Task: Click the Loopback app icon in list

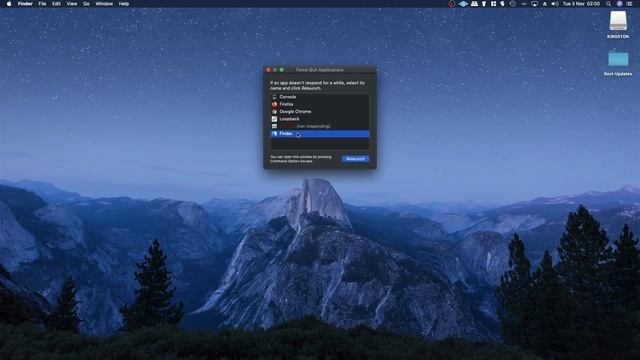Action: coord(274,119)
